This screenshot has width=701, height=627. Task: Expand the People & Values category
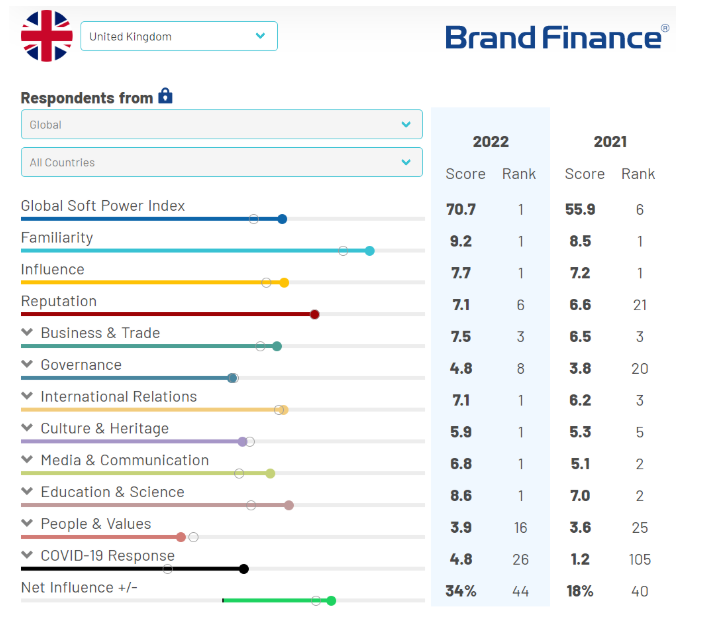[x=27, y=524]
